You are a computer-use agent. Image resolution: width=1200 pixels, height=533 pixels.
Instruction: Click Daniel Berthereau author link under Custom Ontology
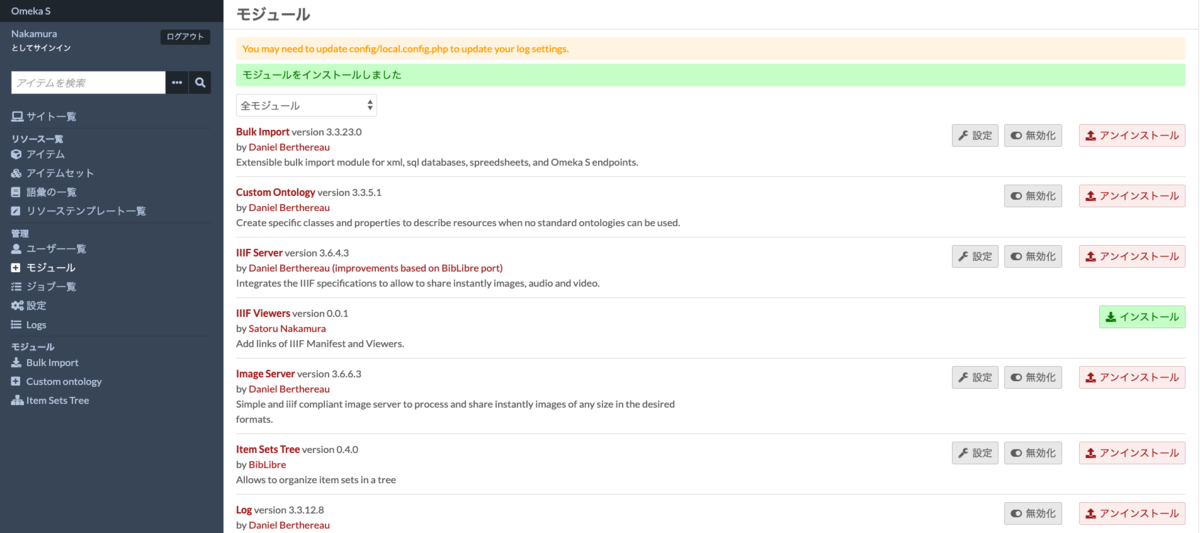[x=289, y=208]
